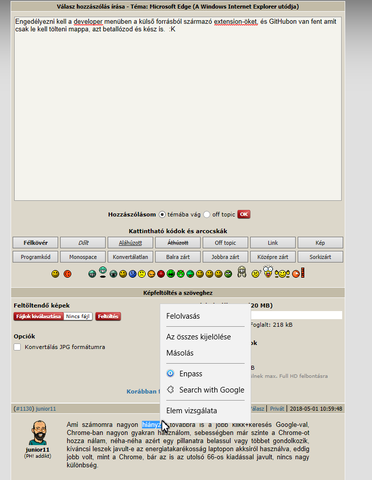Screen dimensions: 372x480
Task: Click the red 'Feltöltés' upload button
Action: [108, 316]
